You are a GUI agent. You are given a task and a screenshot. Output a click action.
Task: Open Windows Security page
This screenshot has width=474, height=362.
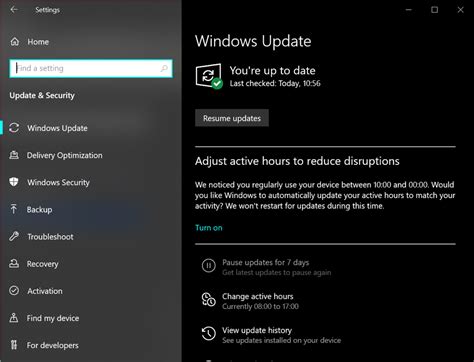58,182
